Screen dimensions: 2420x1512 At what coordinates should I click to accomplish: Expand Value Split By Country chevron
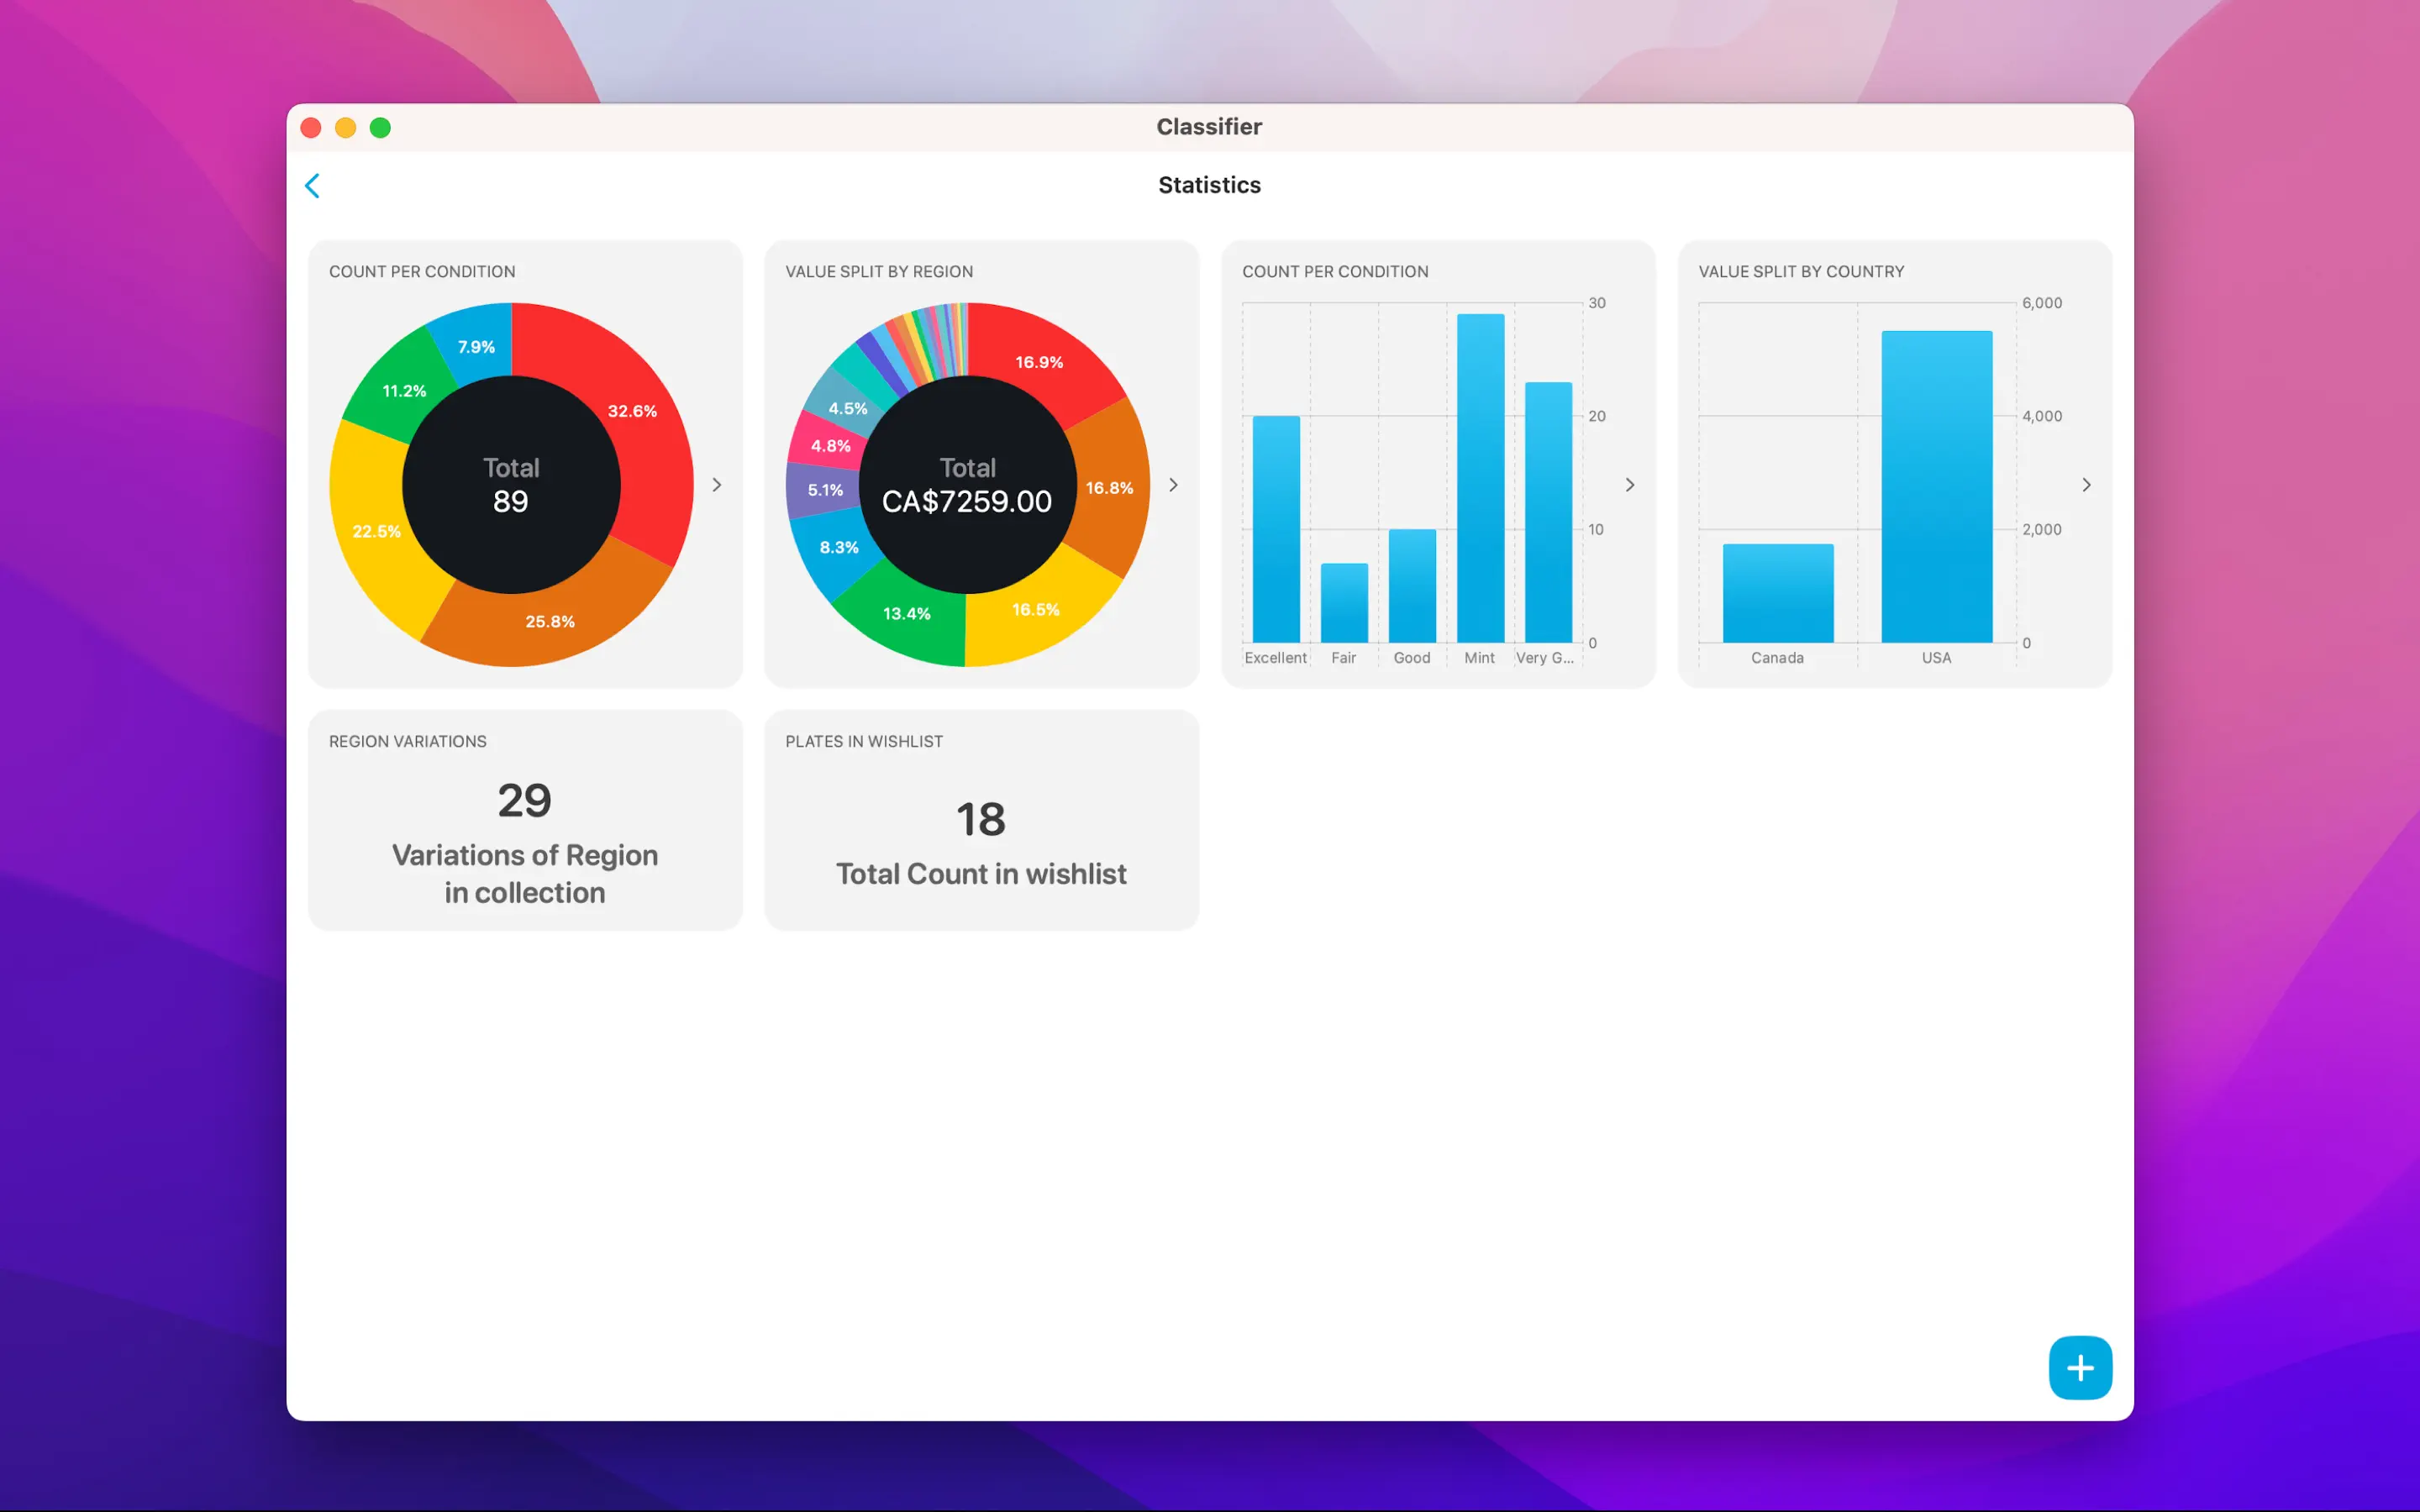[2086, 485]
